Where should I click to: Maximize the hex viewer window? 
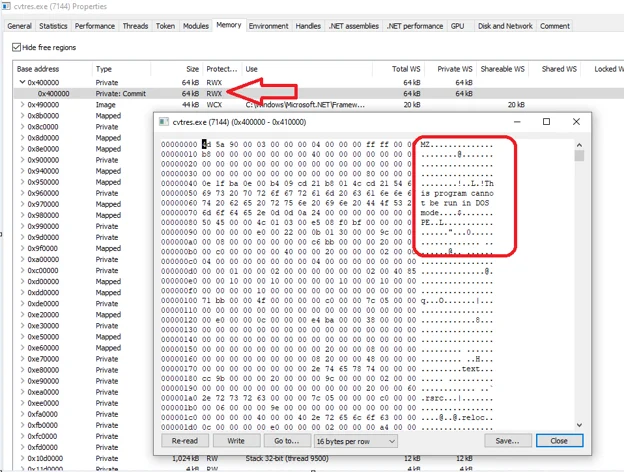(x=546, y=122)
